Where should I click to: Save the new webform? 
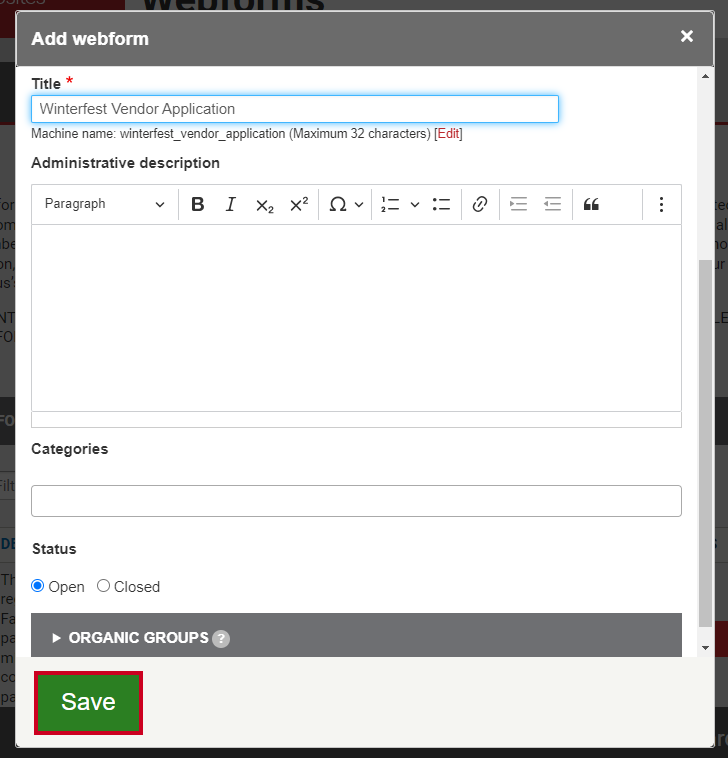(88, 702)
